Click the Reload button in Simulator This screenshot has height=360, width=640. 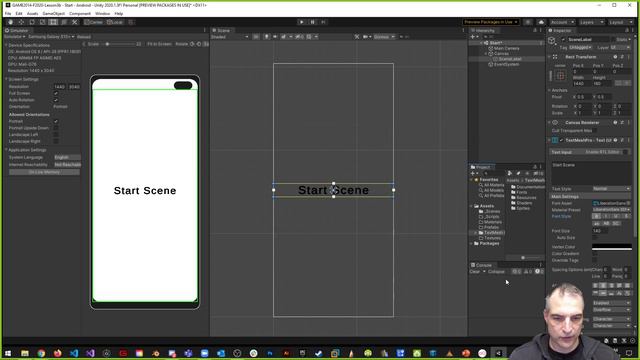pyautogui.click(x=84, y=37)
